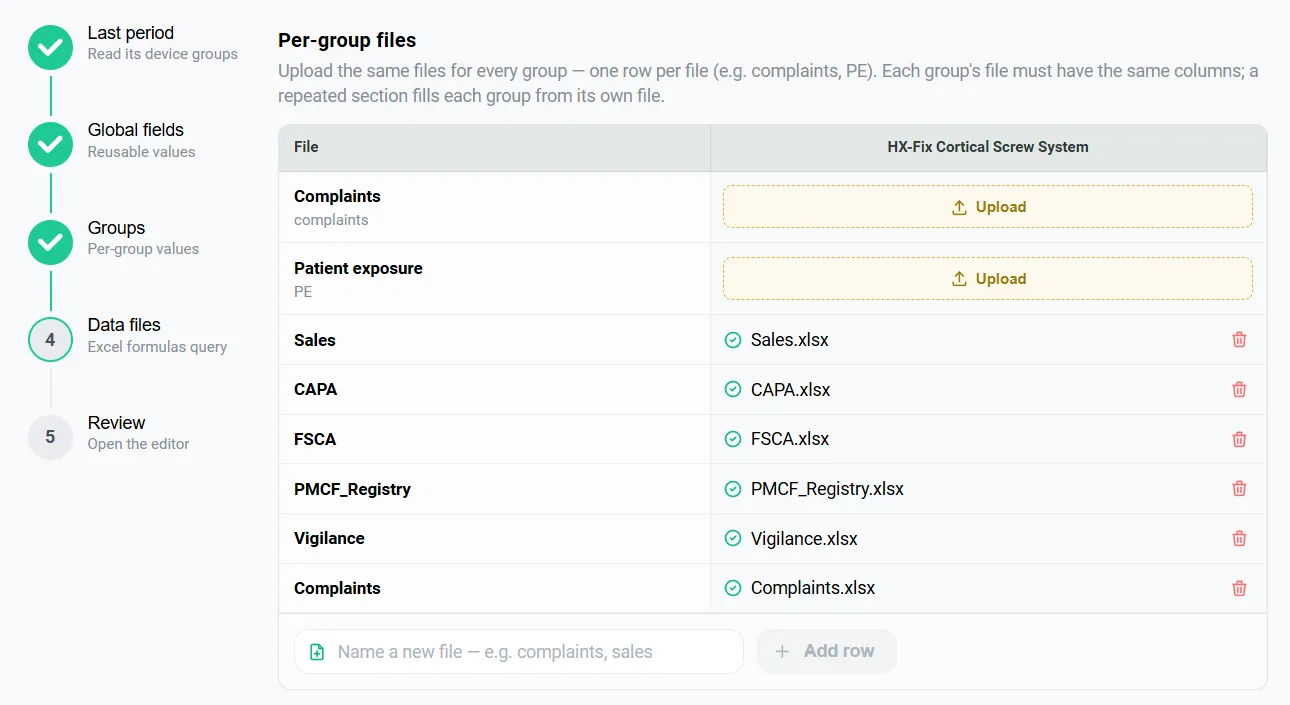Click the PMCF_Registry row label
The height and width of the screenshot is (705, 1290).
tap(352, 489)
